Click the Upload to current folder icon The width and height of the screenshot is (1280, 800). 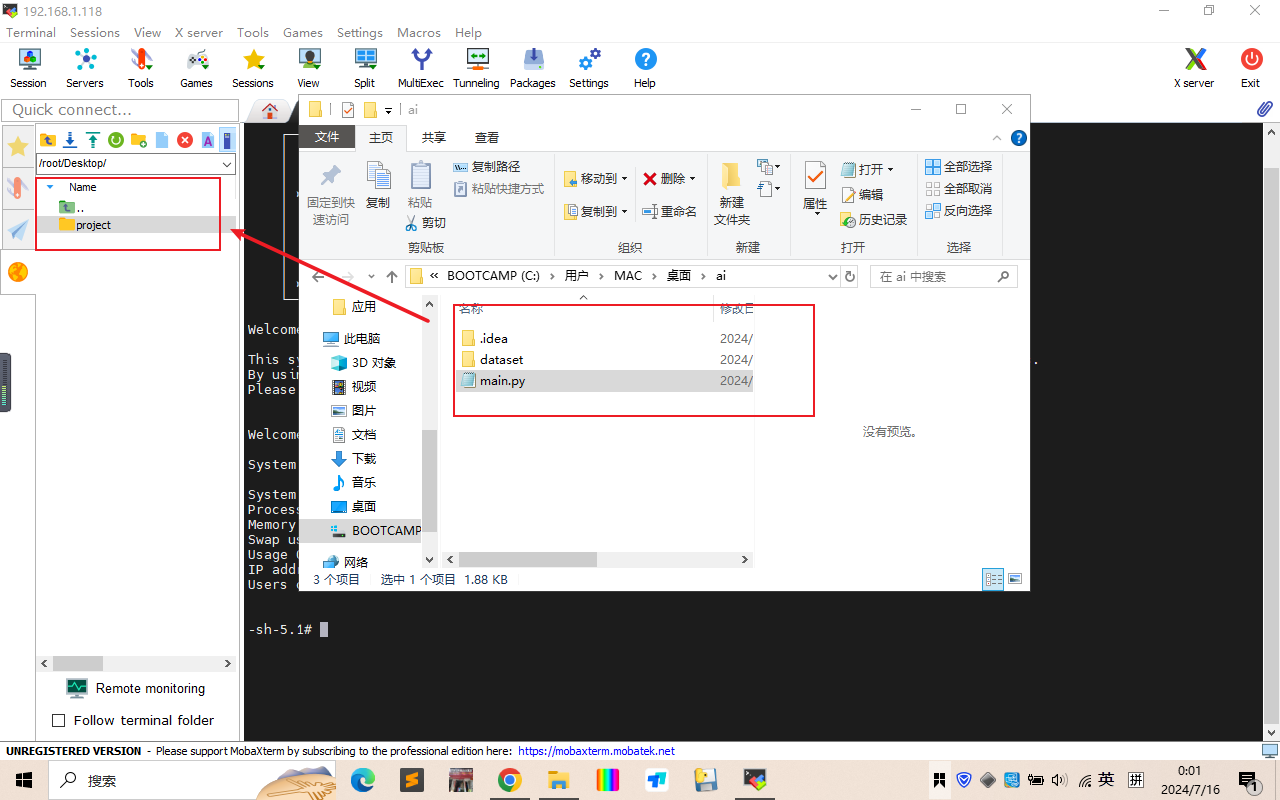pyautogui.click(x=93, y=140)
